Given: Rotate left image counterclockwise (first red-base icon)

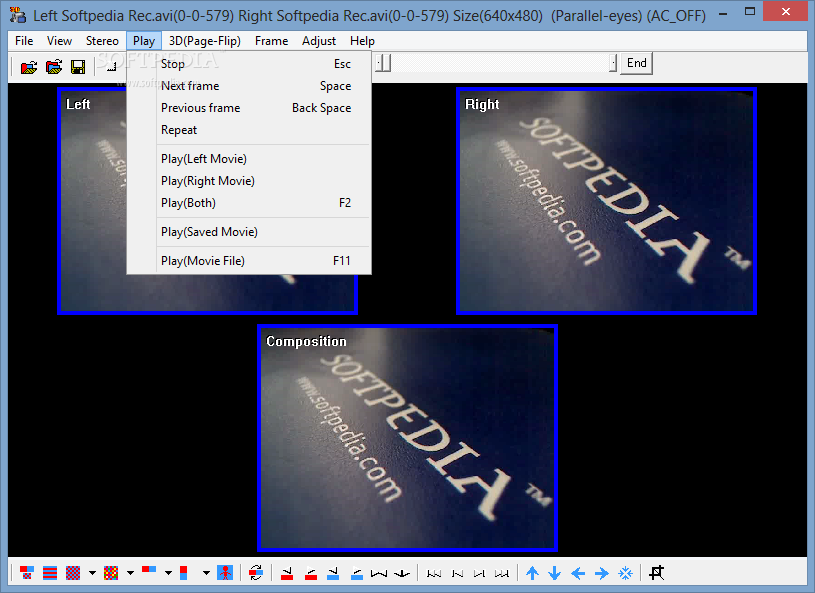Looking at the screenshot, I should tap(287, 573).
